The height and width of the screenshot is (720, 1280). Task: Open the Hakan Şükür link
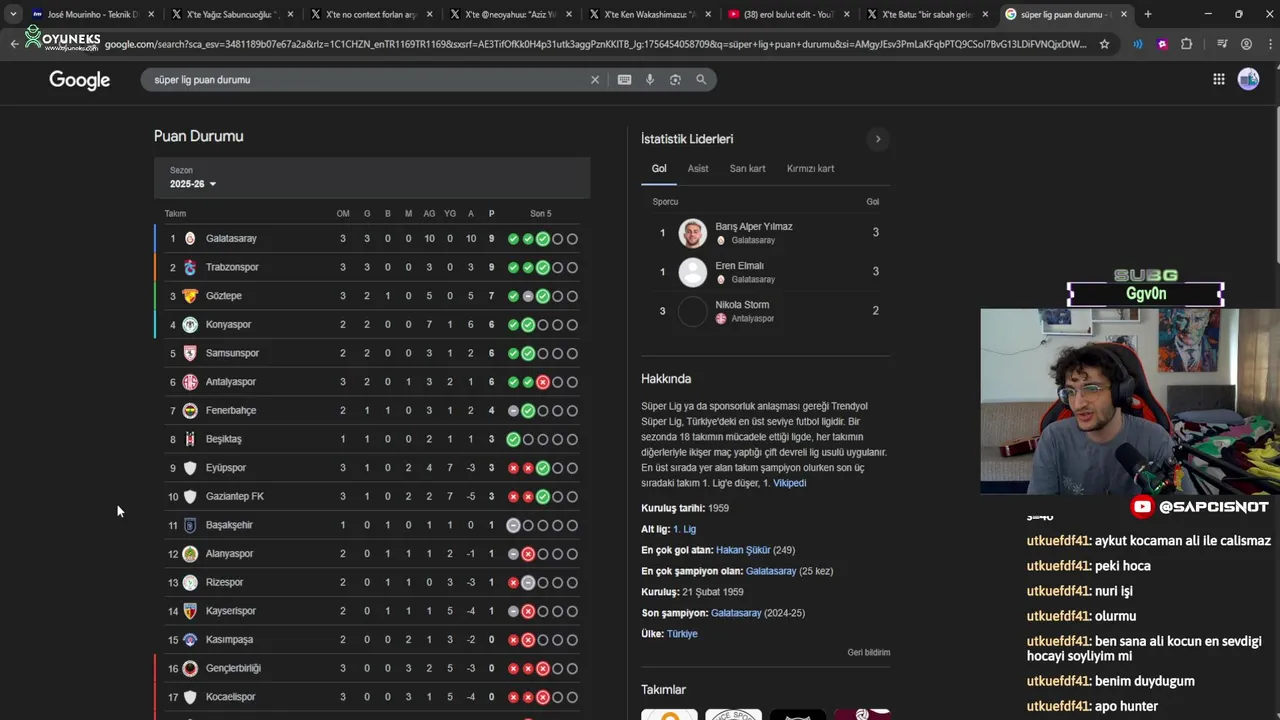[743, 550]
